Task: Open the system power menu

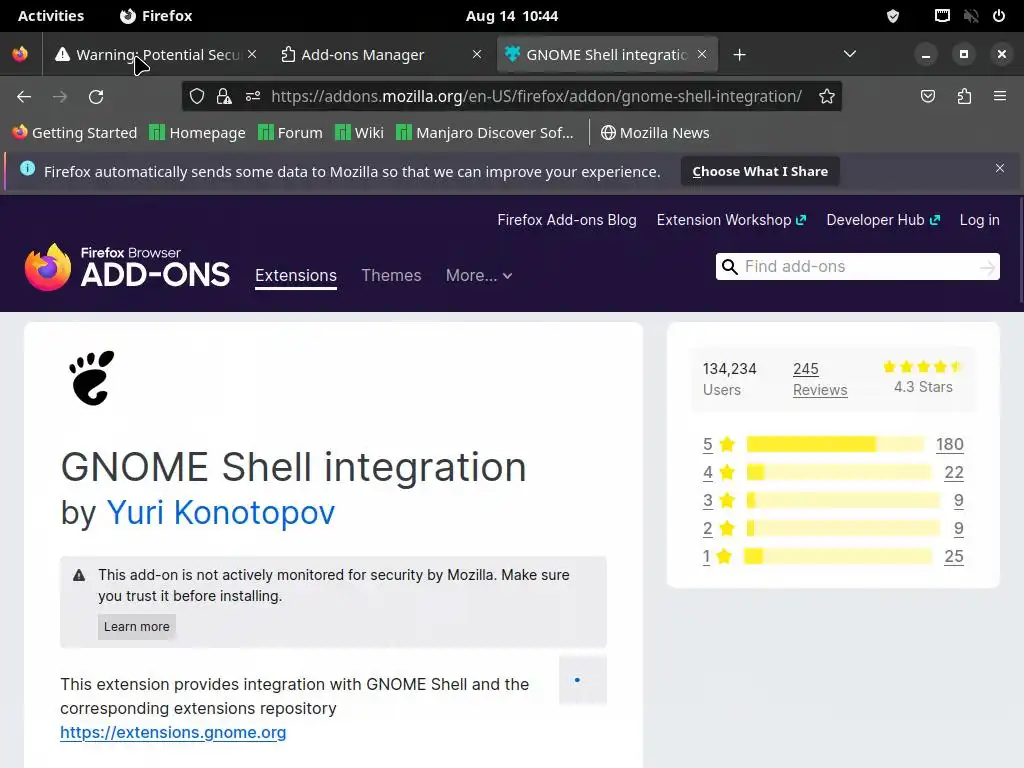Action: (999, 16)
